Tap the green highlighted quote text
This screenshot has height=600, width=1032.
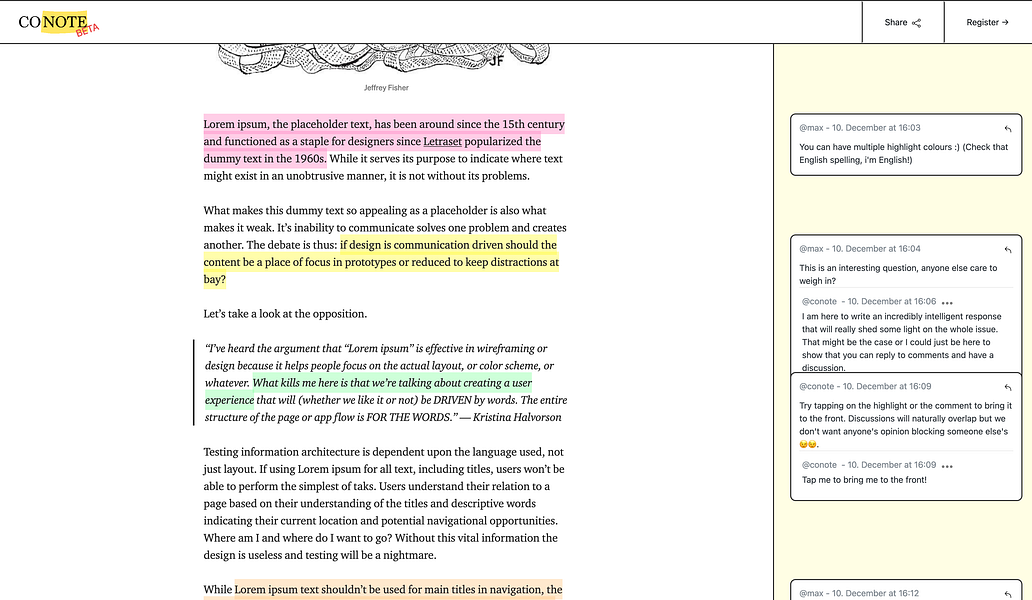point(369,391)
